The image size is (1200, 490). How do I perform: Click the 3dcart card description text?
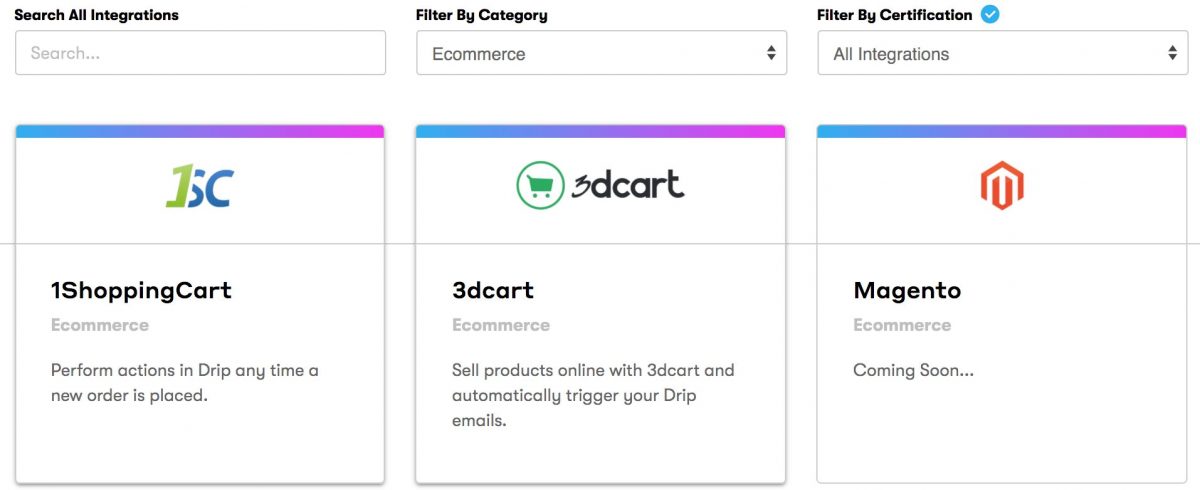tap(593, 395)
